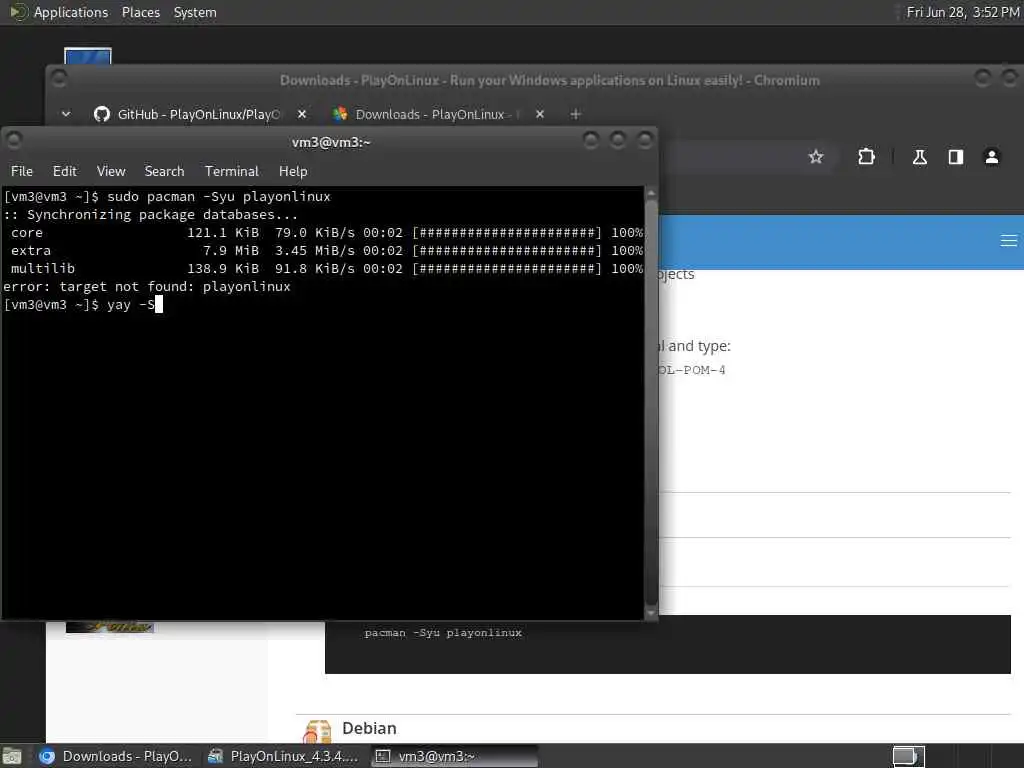Viewport: 1024px width, 768px height.
Task: Open the terminal File menu
Action: pyautogui.click(x=22, y=171)
